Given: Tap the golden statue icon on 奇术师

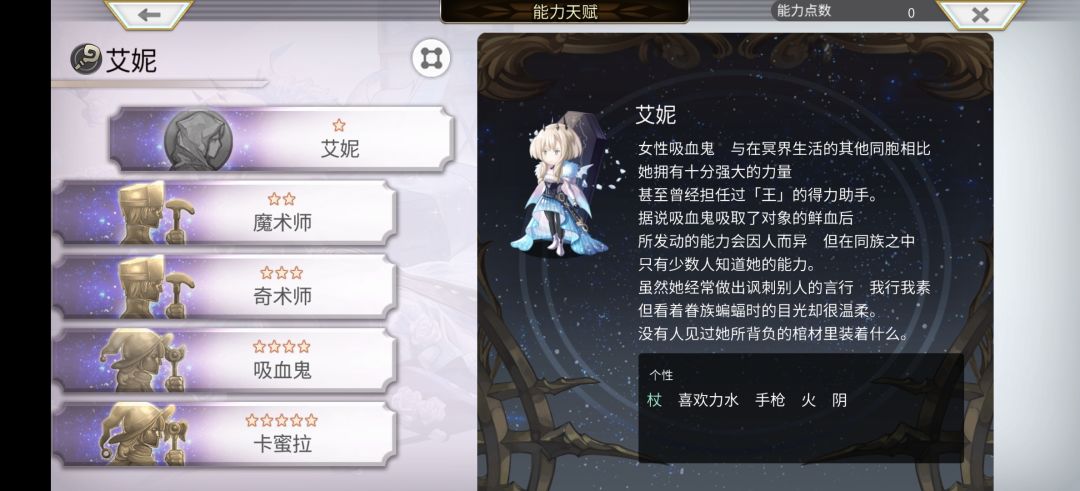Looking at the screenshot, I should point(156,286).
